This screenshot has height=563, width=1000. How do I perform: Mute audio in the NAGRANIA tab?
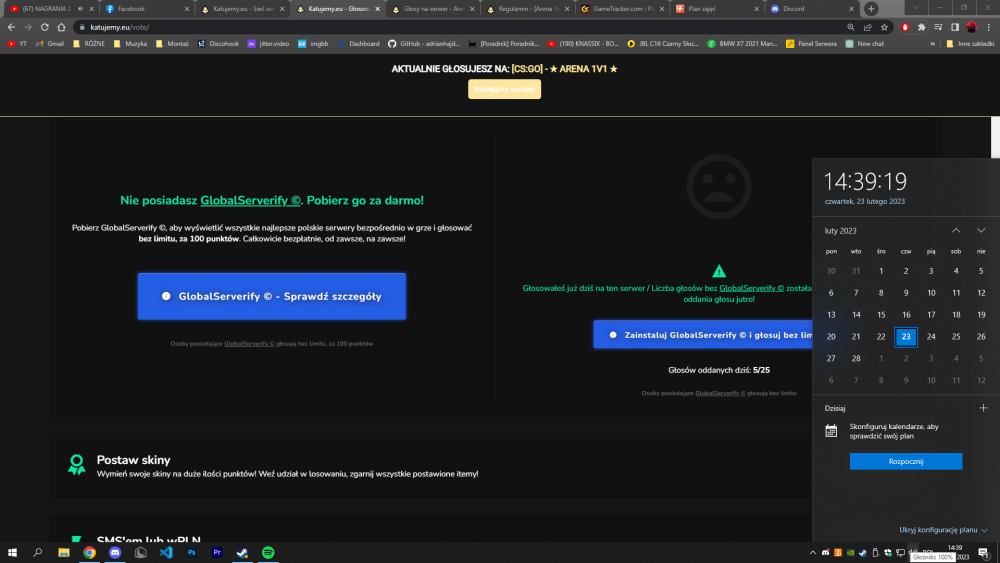click(x=80, y=9)
